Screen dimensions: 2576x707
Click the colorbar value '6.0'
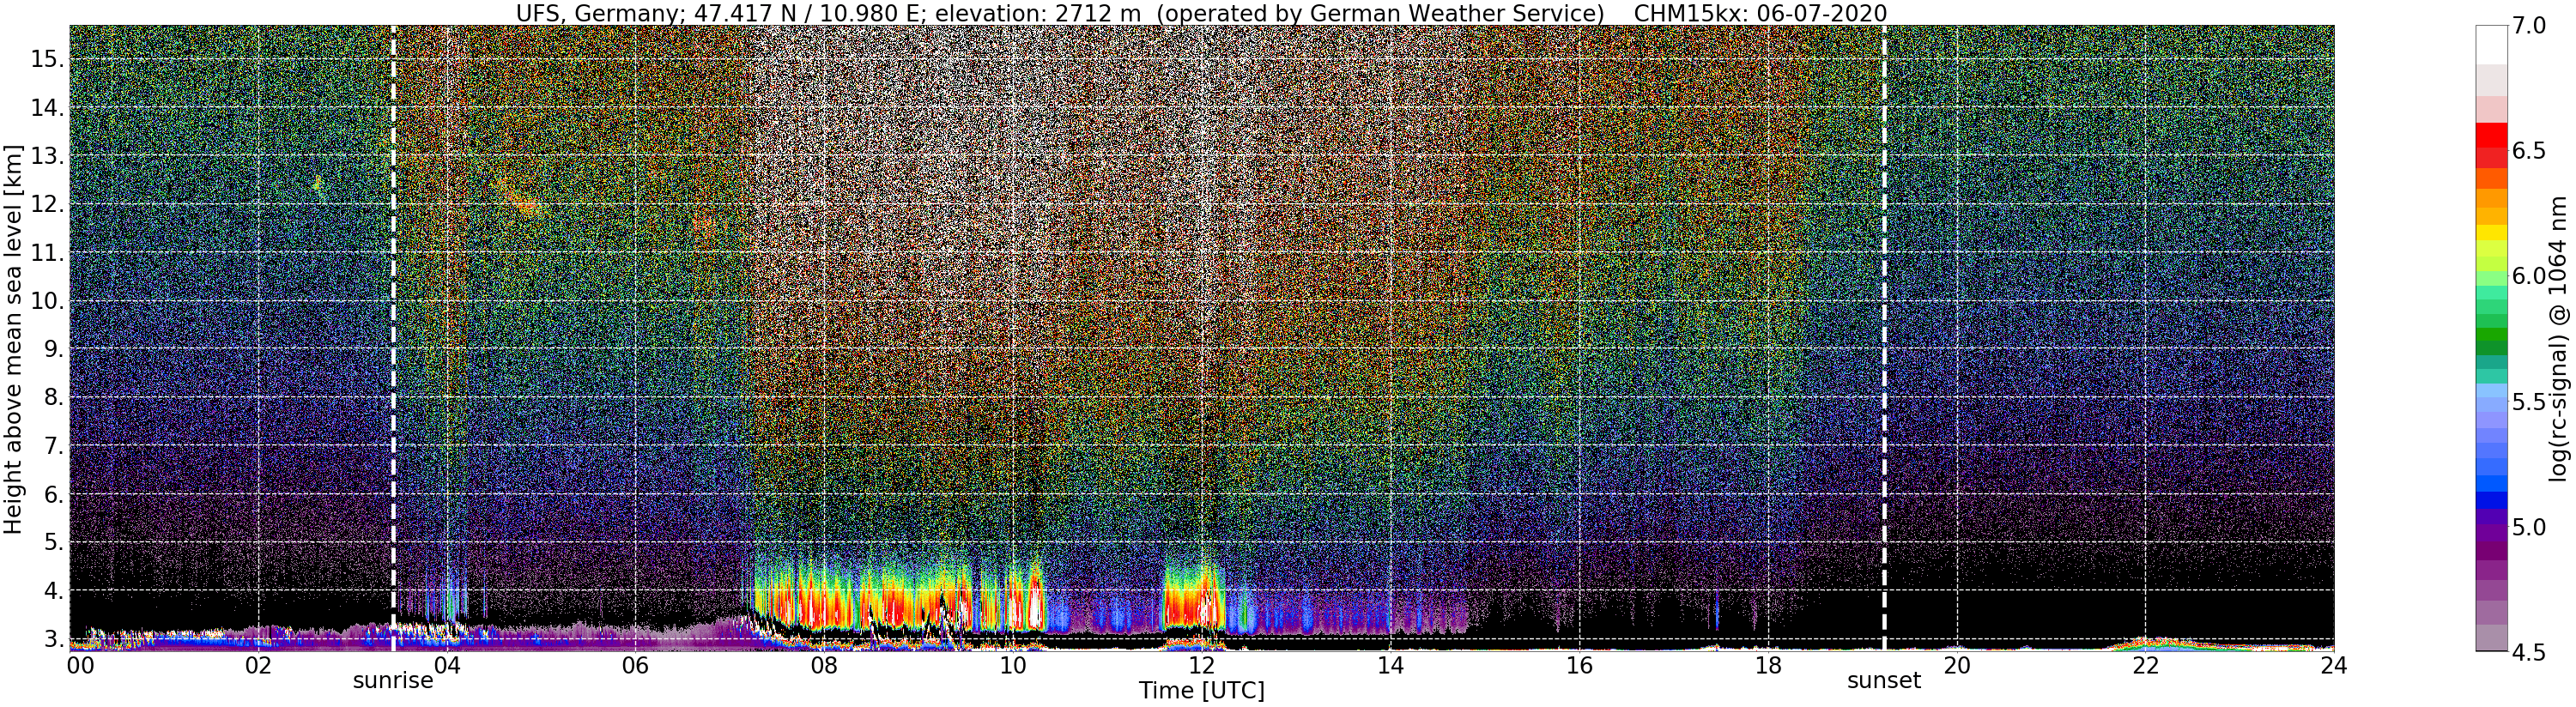click(2528, 276)
